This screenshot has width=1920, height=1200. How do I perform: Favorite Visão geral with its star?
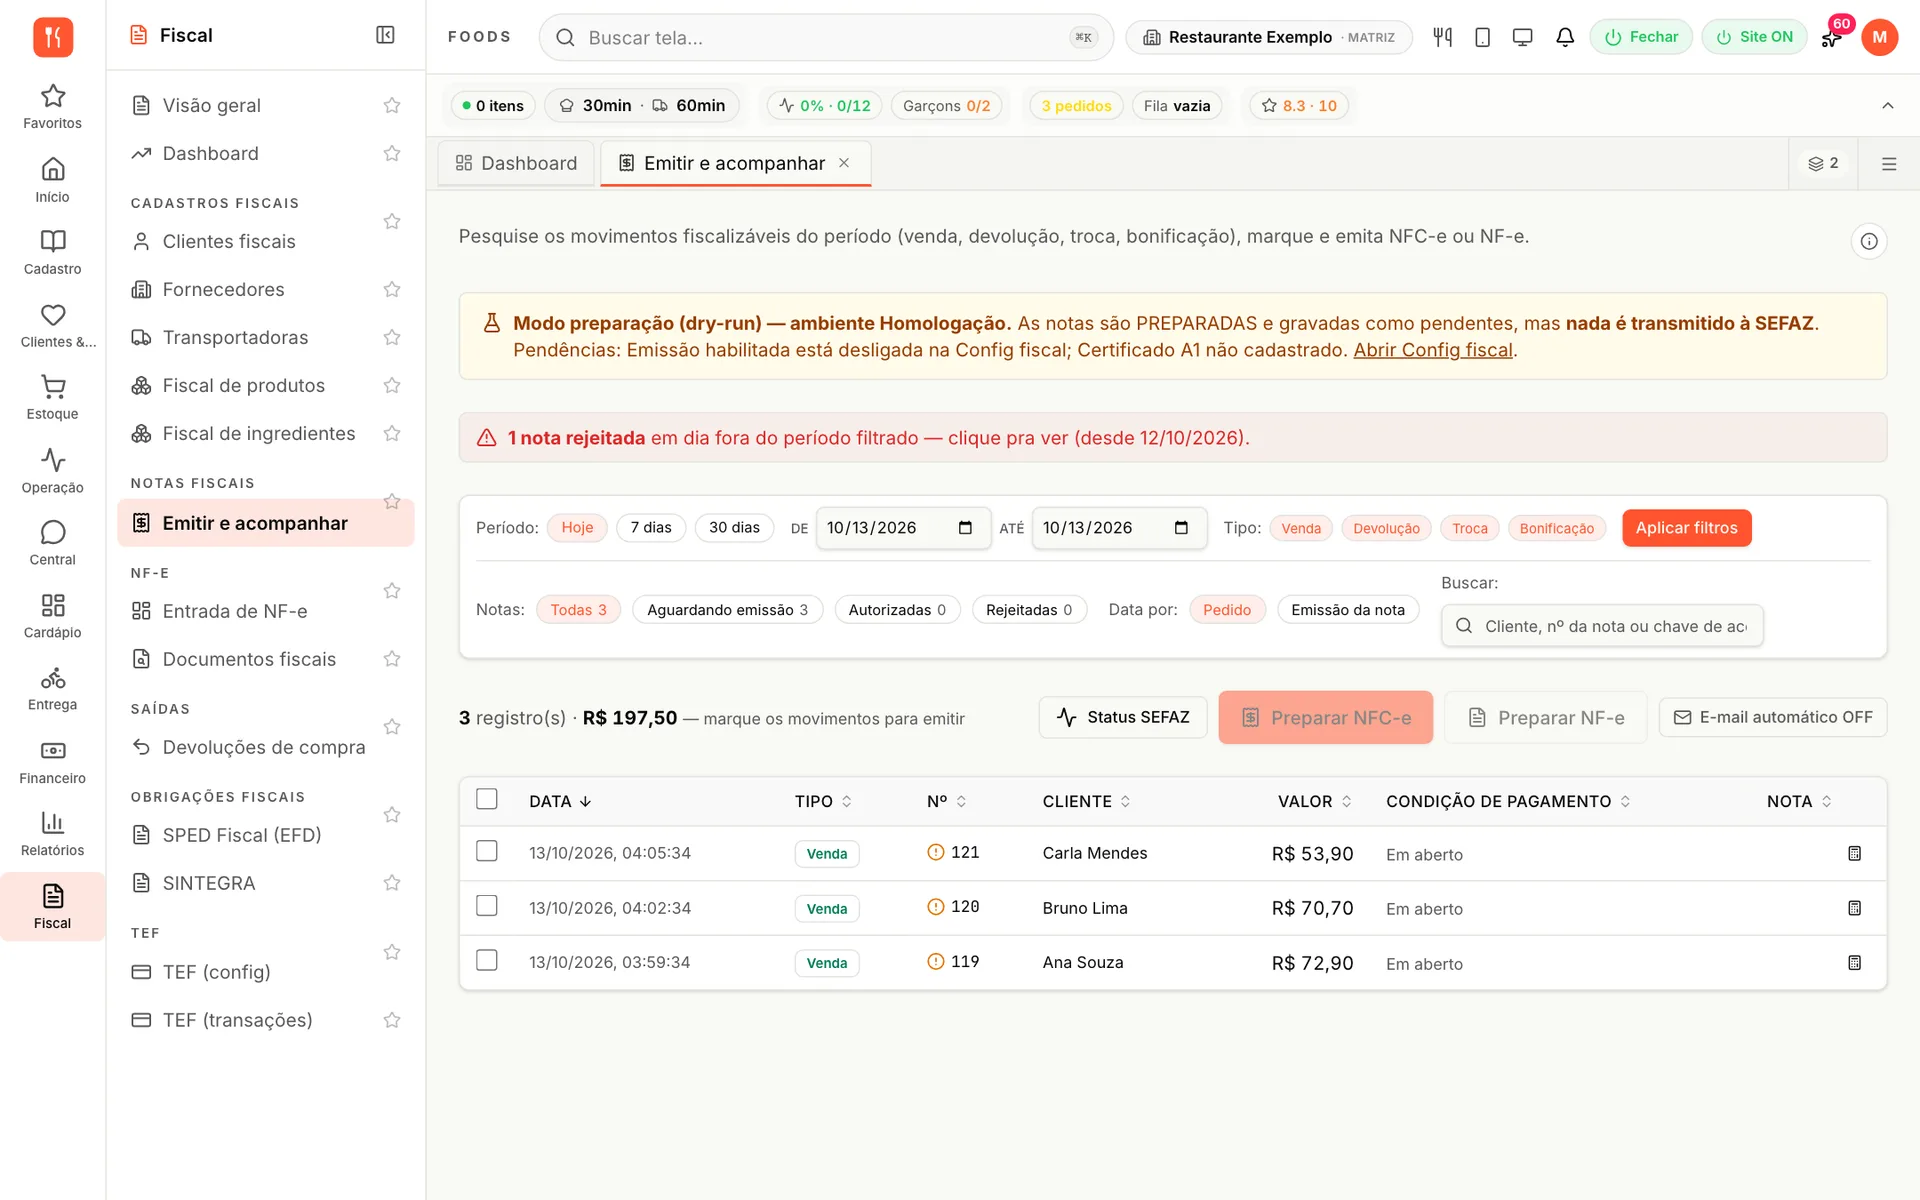point(392,105)
